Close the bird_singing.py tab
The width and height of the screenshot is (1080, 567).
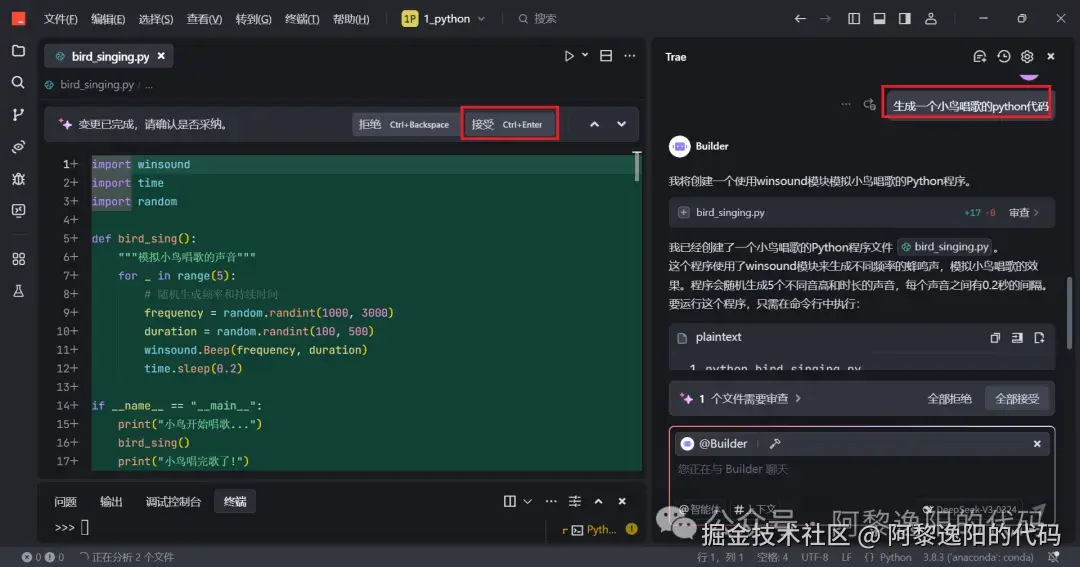(x=161, y=56)
